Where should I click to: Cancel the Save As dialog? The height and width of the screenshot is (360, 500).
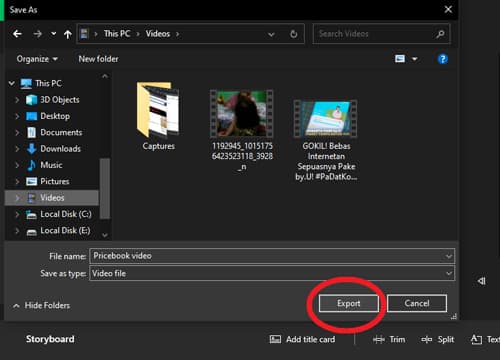(417, 303)
